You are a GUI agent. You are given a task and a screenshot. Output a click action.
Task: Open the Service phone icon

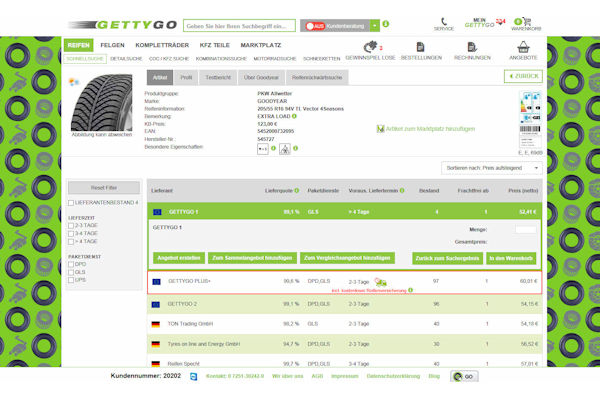[x=444, y=21]
